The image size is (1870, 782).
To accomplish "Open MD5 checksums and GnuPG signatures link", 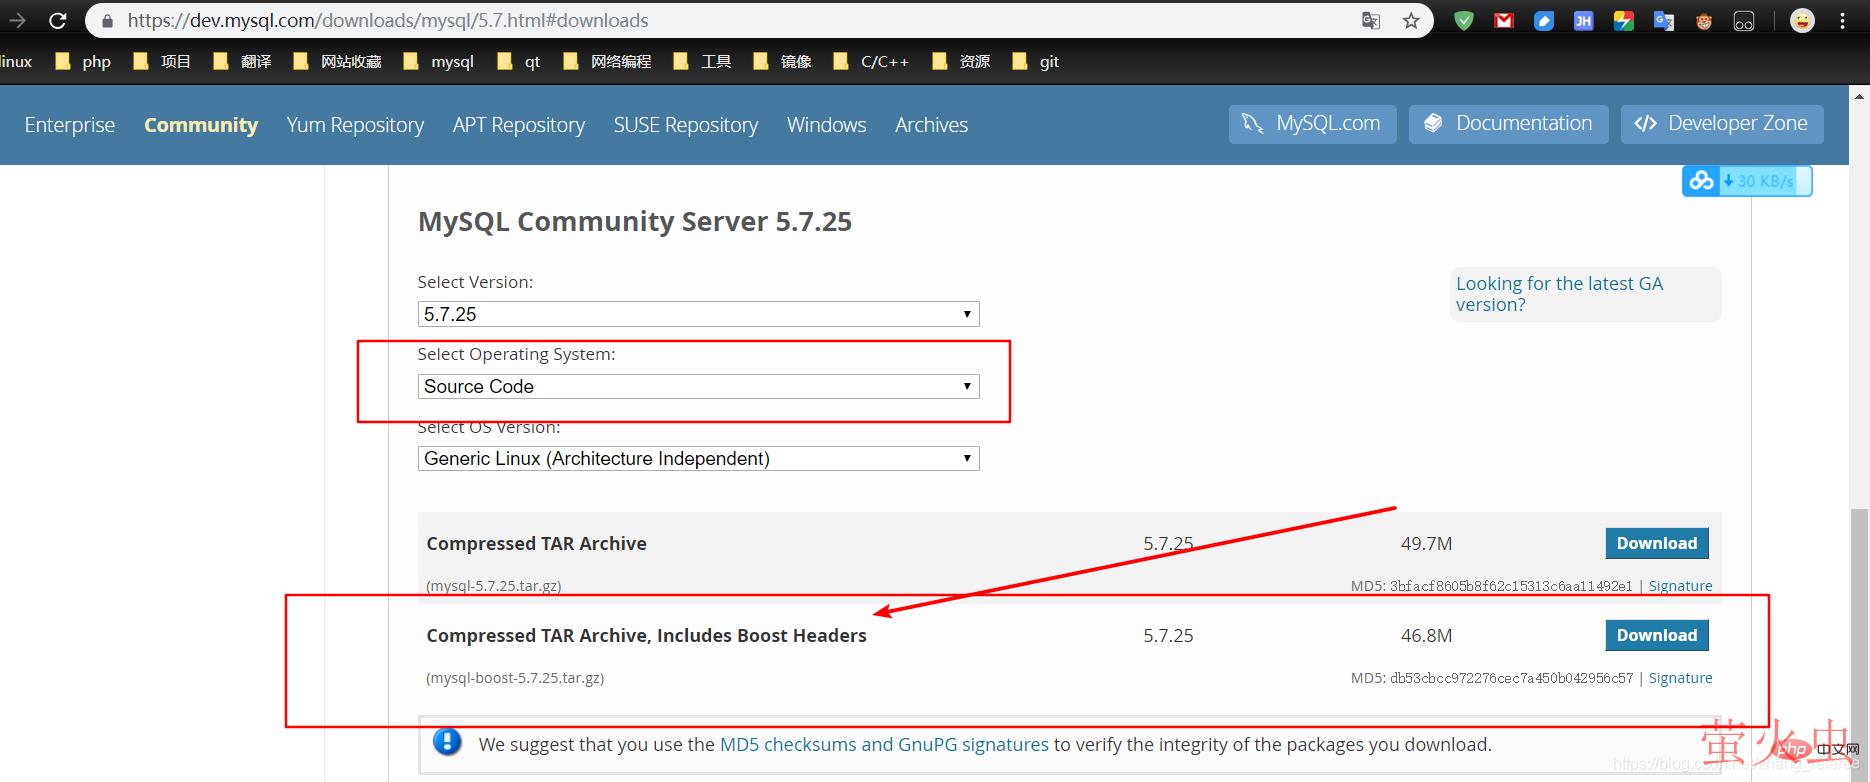I will coord(884,744).
